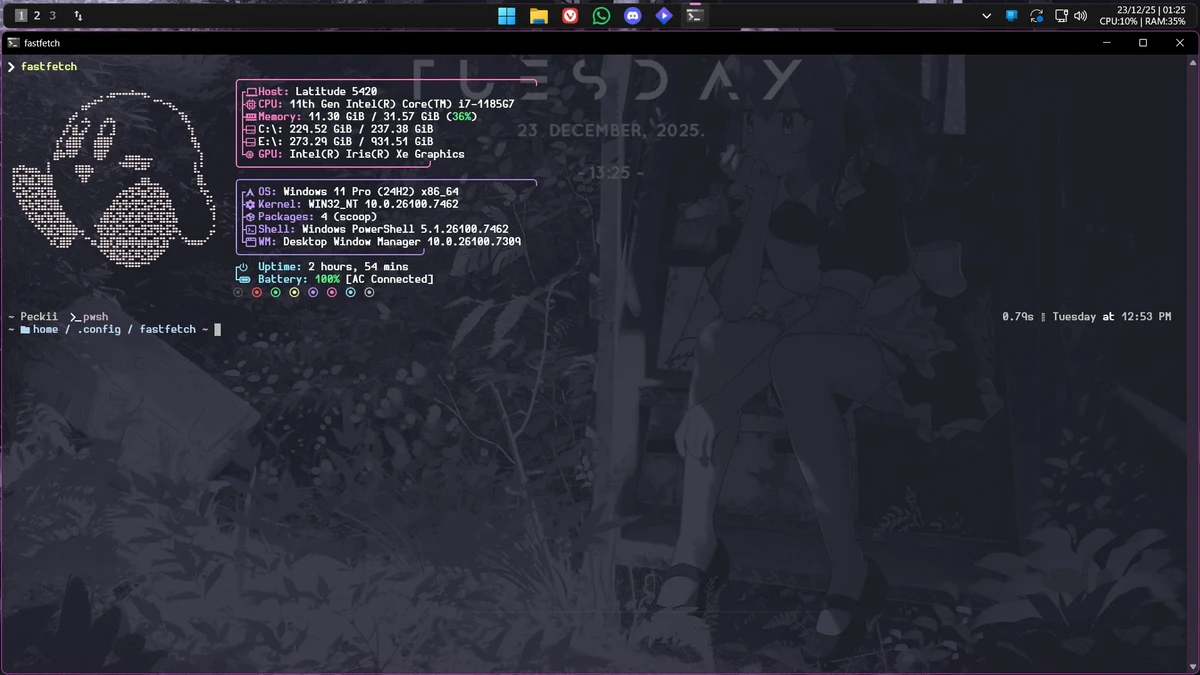Screen dimensions: 1200x675
Task: Select the active Terminal icon in bar
Action: pos(694,16)
